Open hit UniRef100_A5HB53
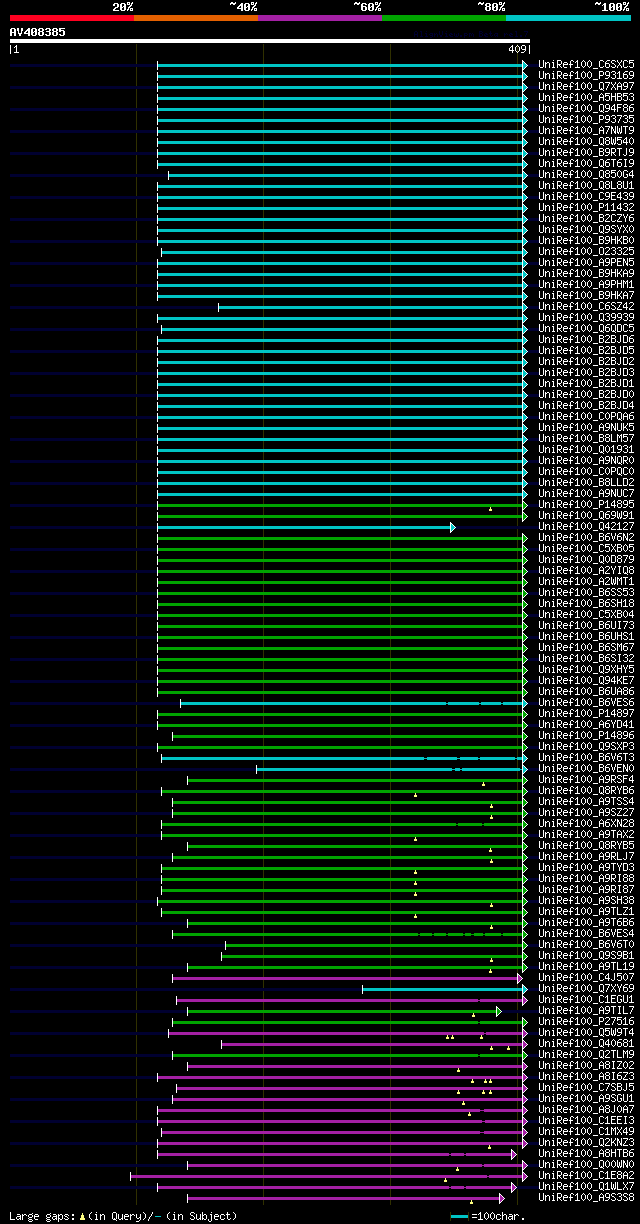 click(x=586, y=98)
